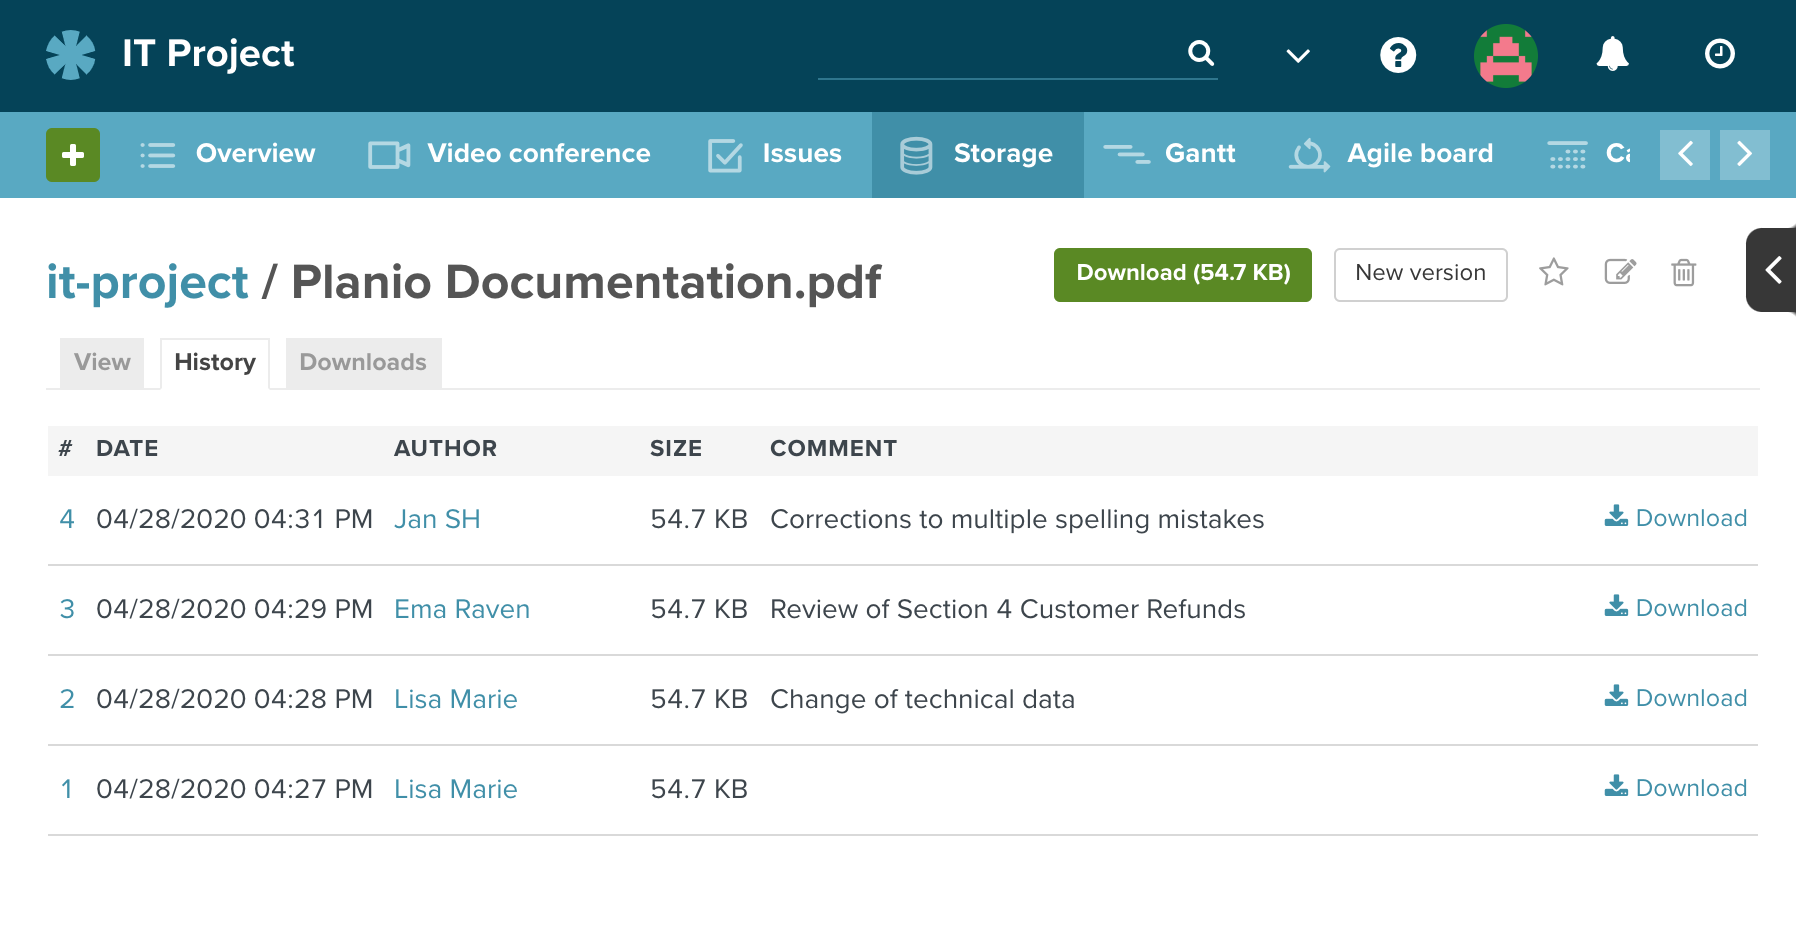The width and height of the screenshot is (1796, 932).
Task: Star this file as favorite
Action: 1553,272
